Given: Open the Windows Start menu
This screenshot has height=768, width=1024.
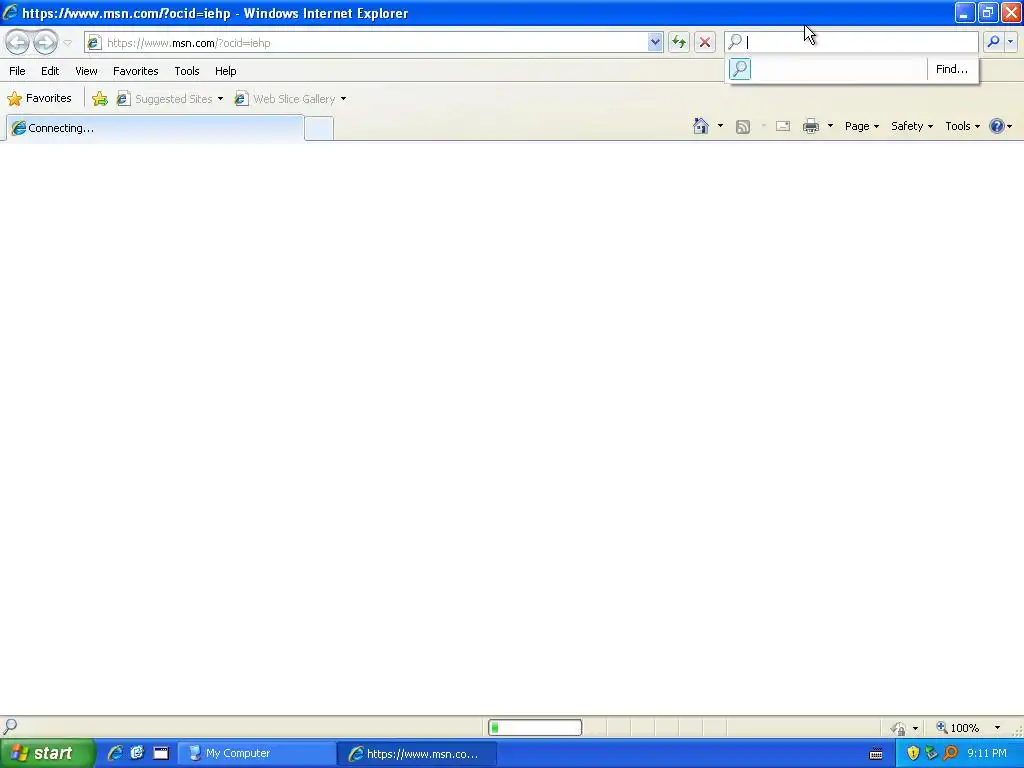Looking at the screenshot, I should pyautogui.click(x=47, y=754).
